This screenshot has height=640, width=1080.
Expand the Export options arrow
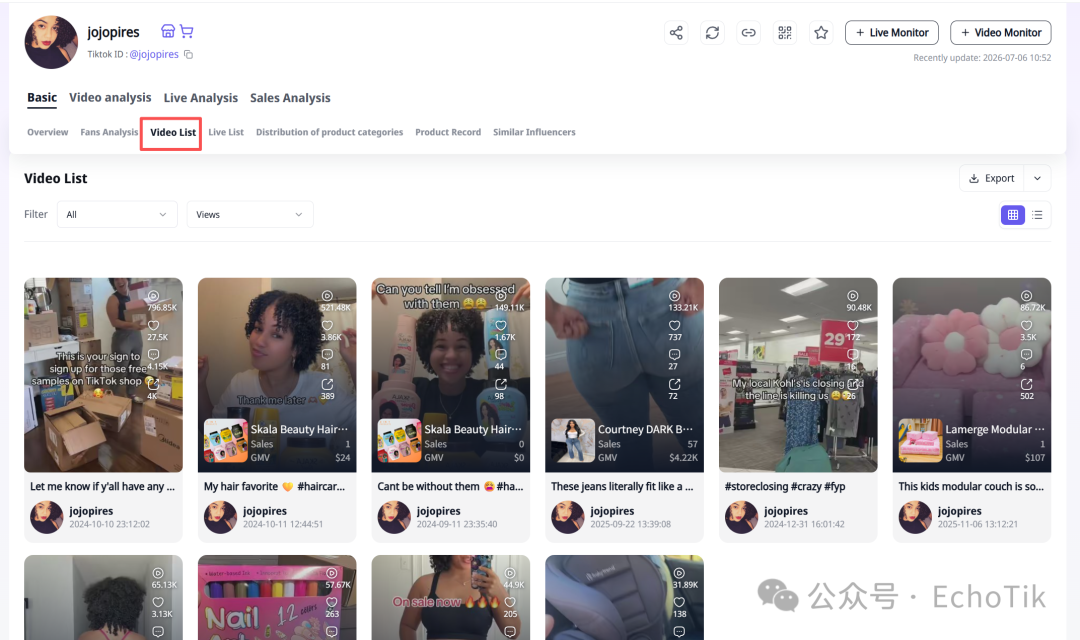(1037, 178)
